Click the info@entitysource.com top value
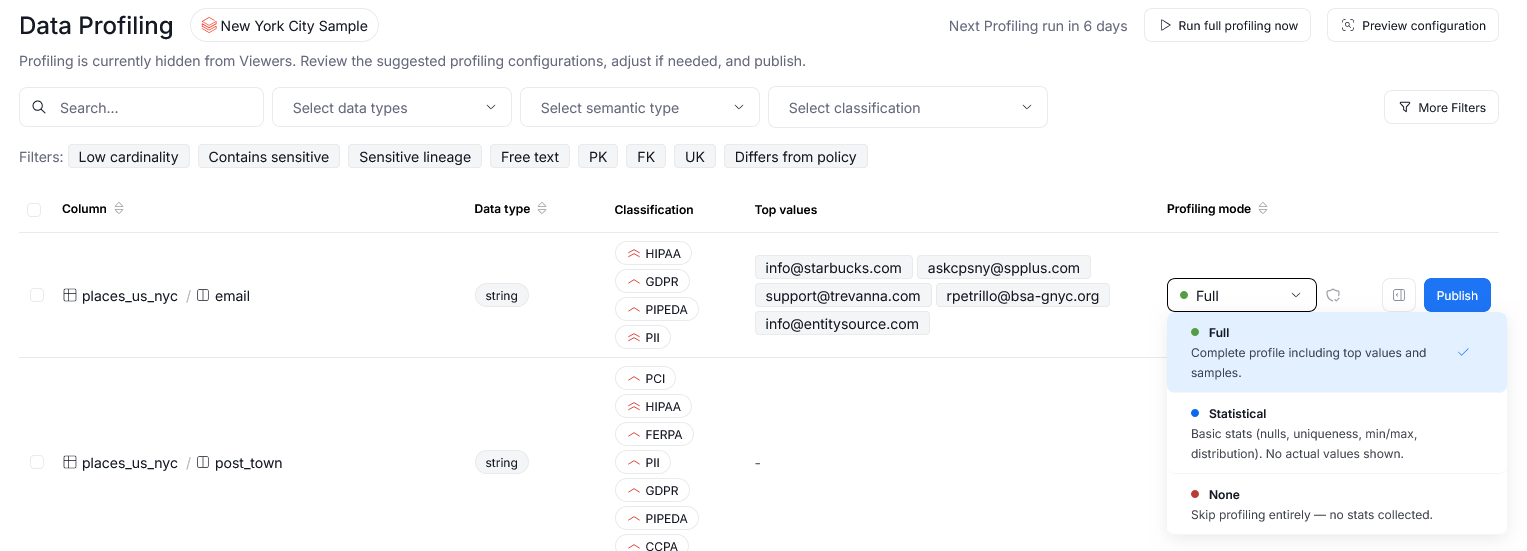This screenshot has height=551, width=1527. pyautogui.click(x=842, y=324)
